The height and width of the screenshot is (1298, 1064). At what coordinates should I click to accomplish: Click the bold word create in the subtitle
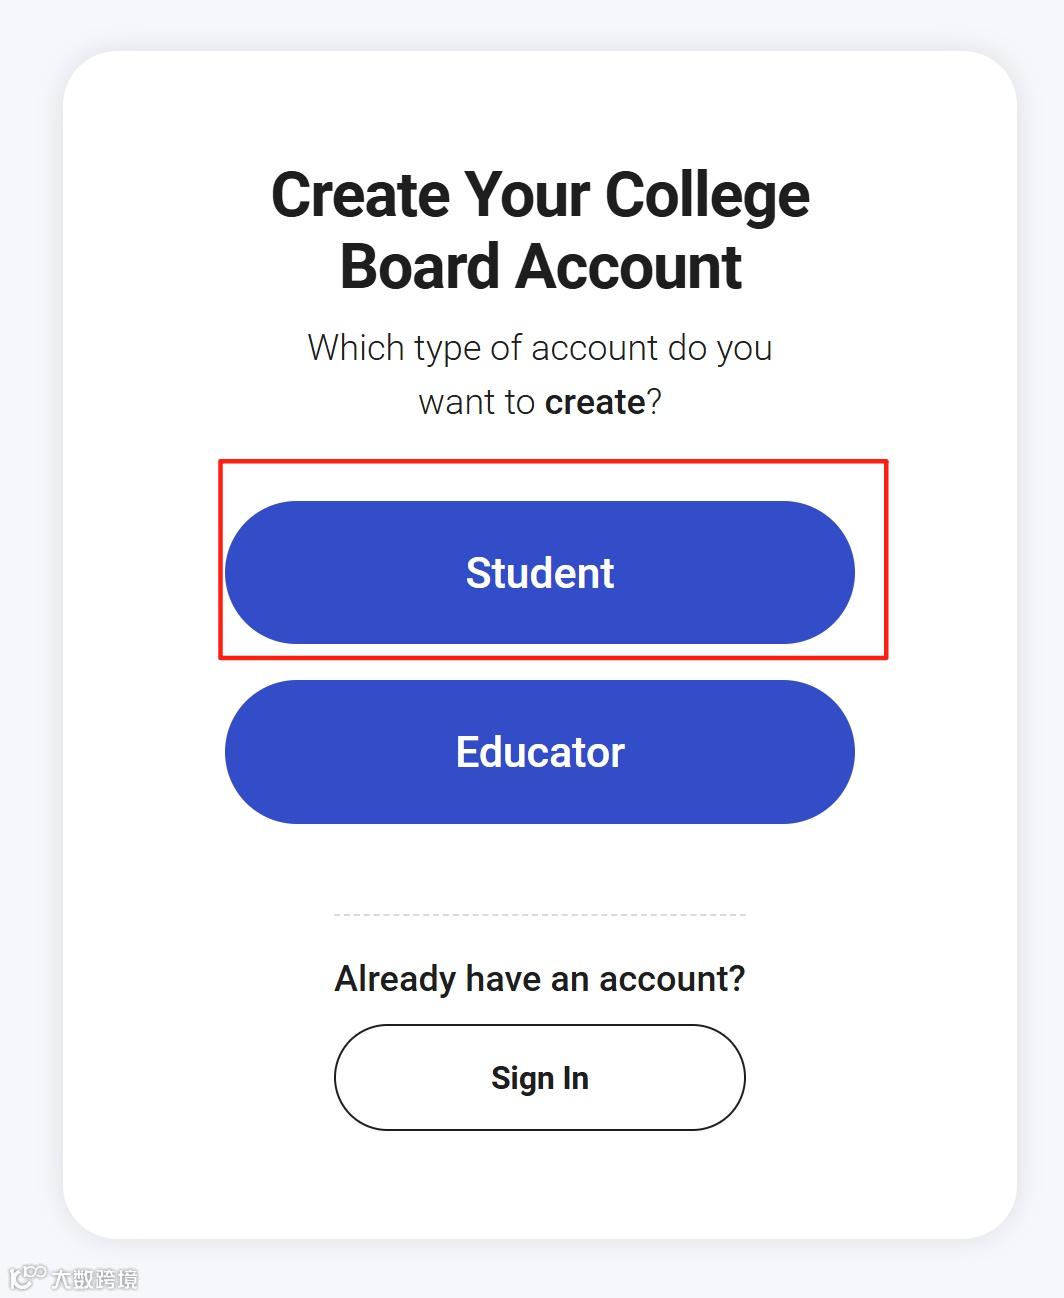[x=595, y=402]
